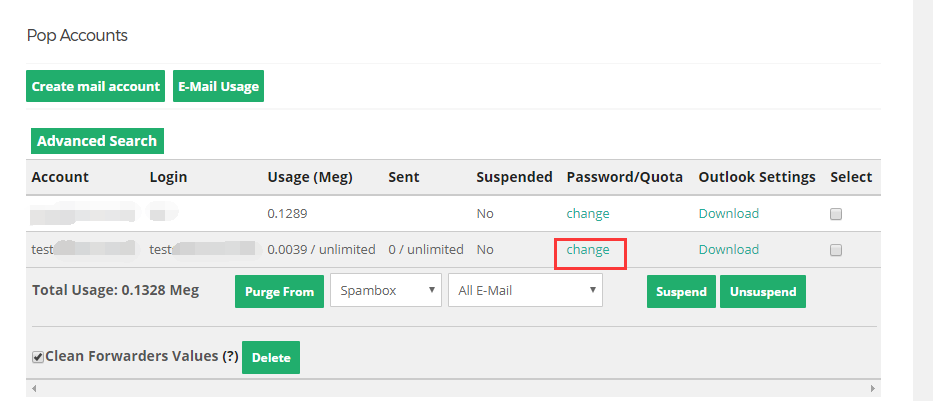933x401 pixels.
Task: Click the Purge From button
Action: click(x=279, y=292)
